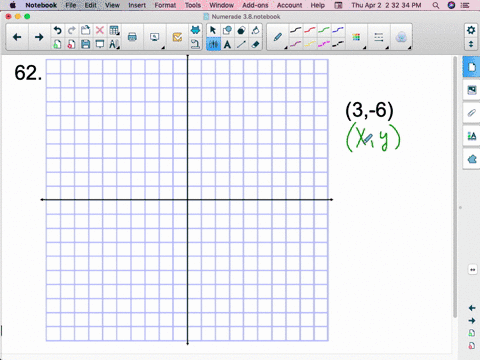Open the Insert Table tool
480x360 pixels.
114,30
